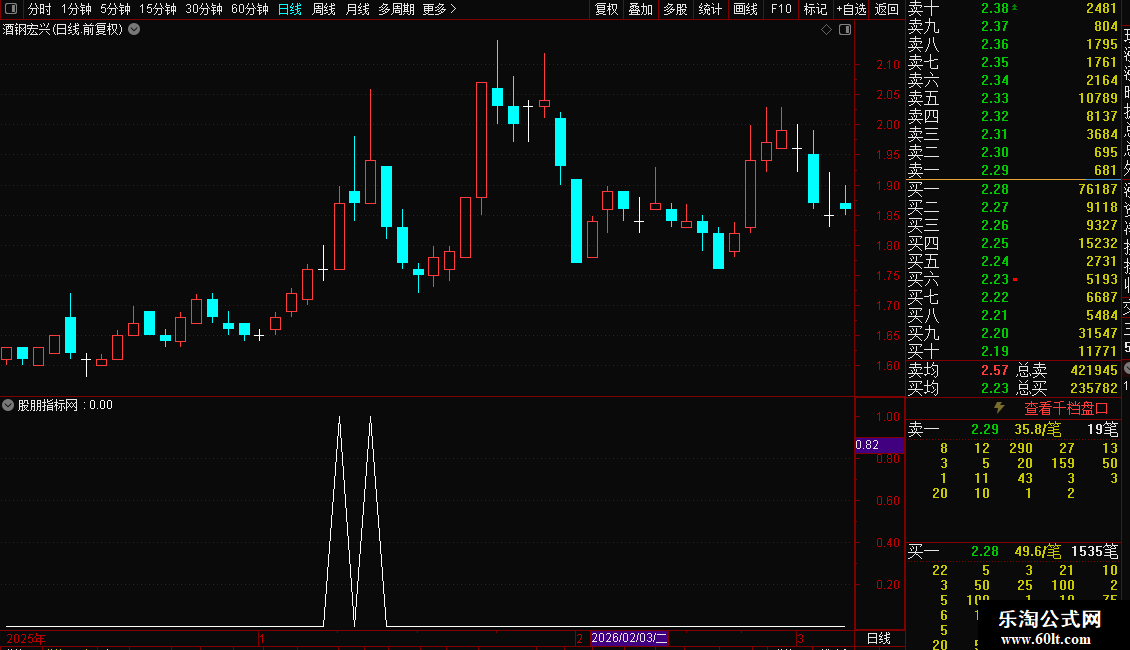Click 总卖 421945 total

coord(1067,370)
